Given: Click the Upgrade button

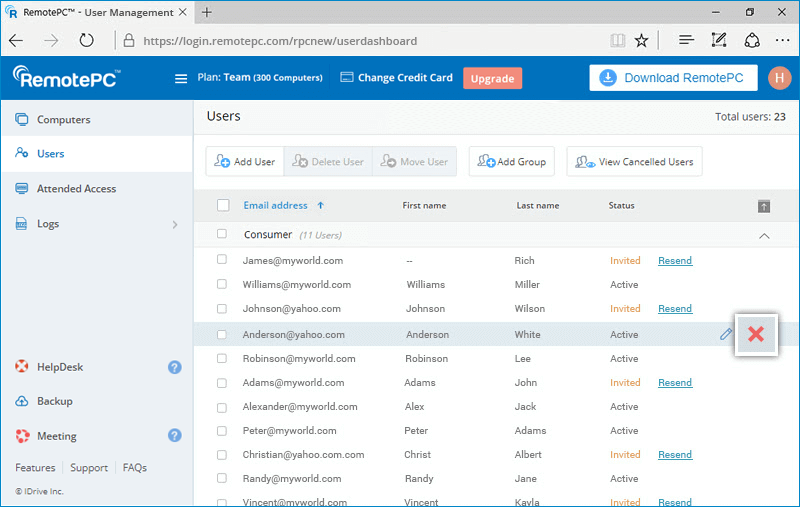Looking at the screenshot, I should (492, 78).
